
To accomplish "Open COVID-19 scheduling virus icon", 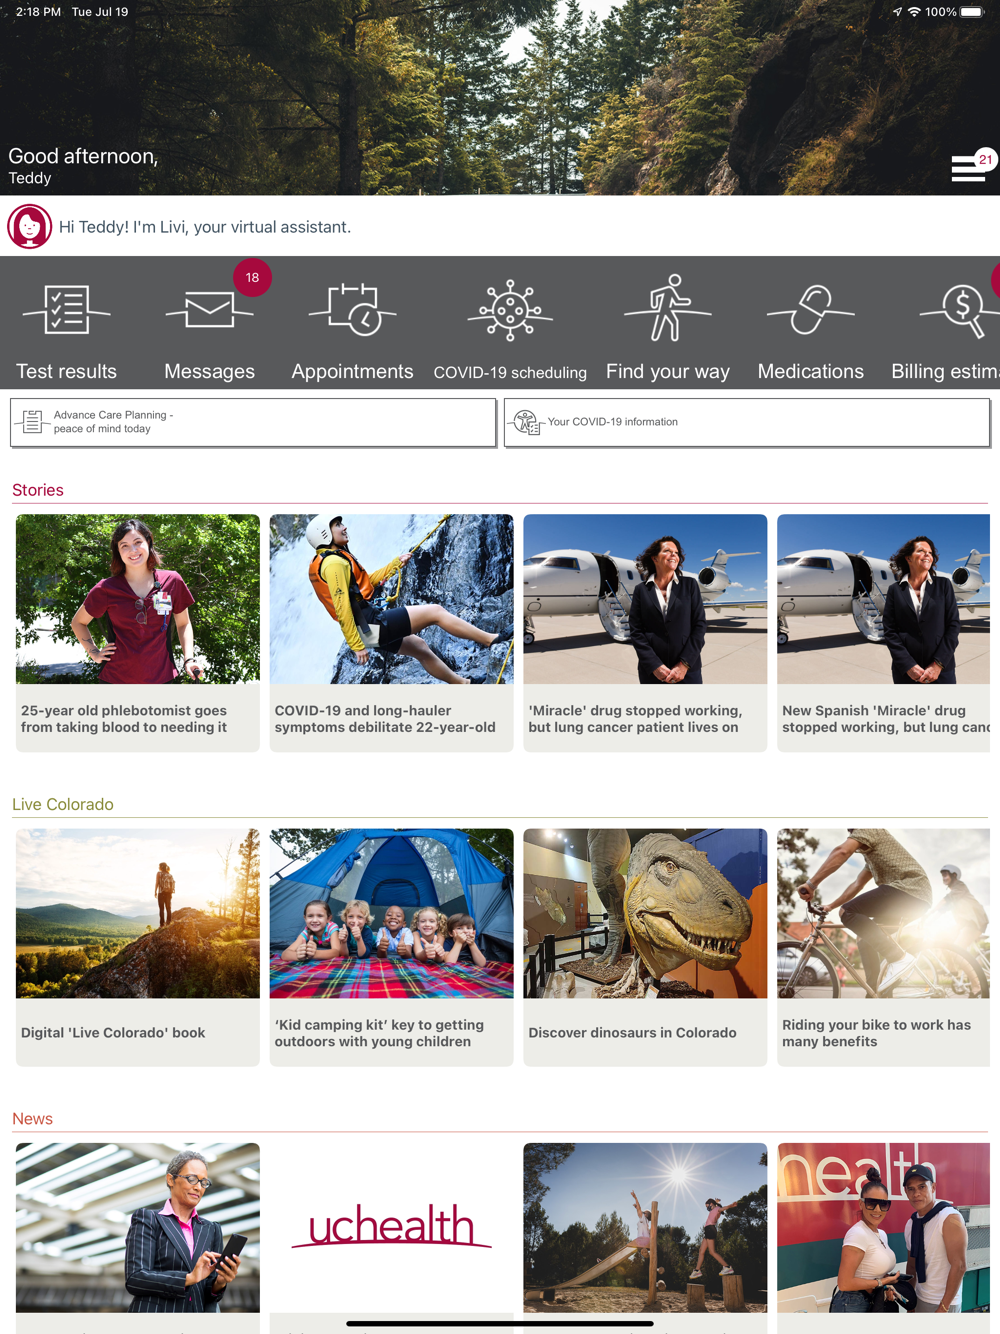I will click(x=510, y=310).
